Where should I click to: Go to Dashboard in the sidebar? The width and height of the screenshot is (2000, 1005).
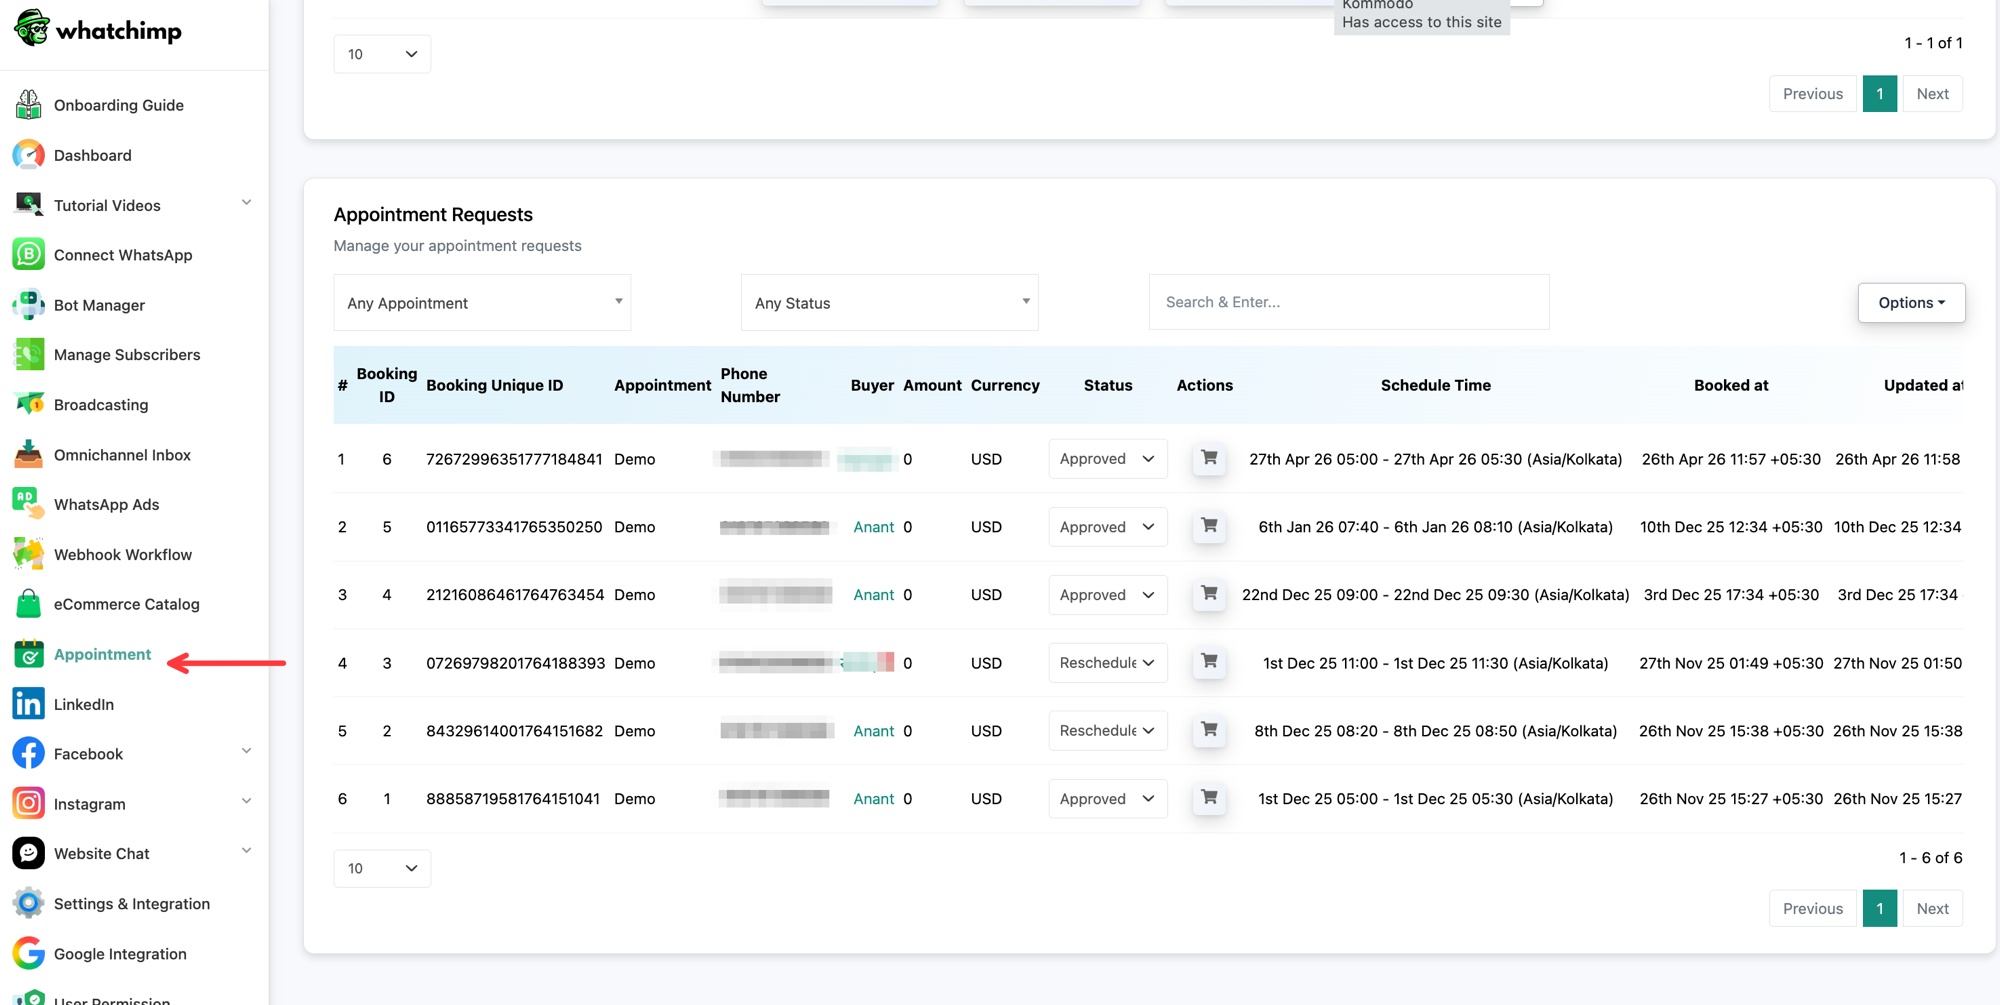click(x=92, y=155)
